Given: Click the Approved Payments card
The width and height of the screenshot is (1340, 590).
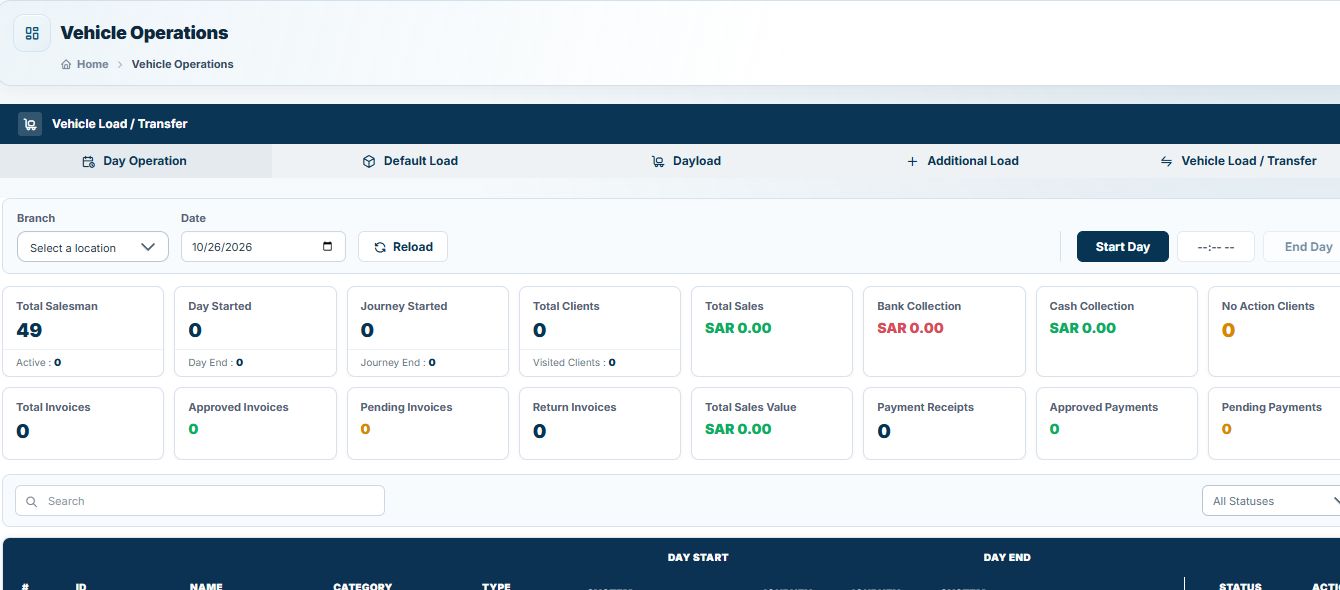Looking at the screenshot, I should pos(1117,424).
